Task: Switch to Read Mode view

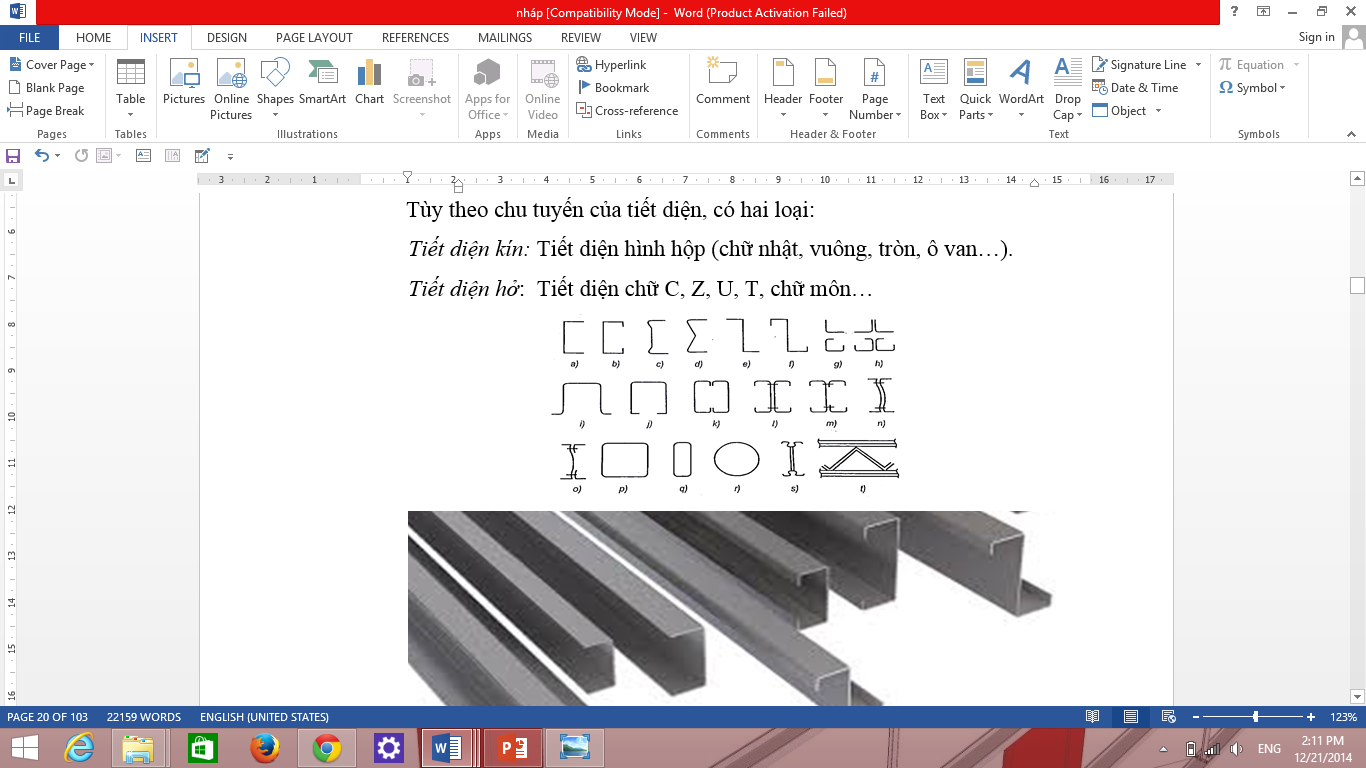Action: click(1093, 717)
